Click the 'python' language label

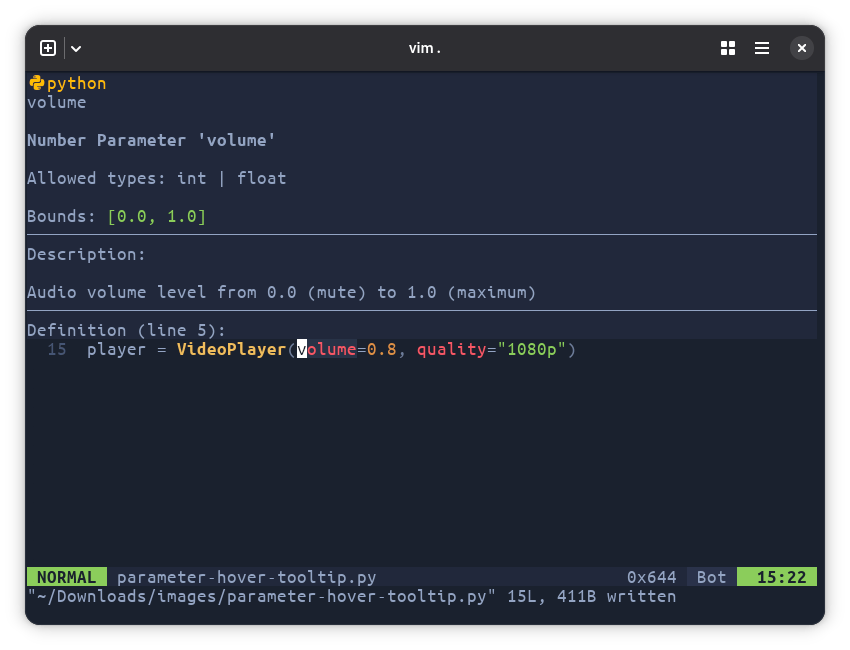(76, 83)
